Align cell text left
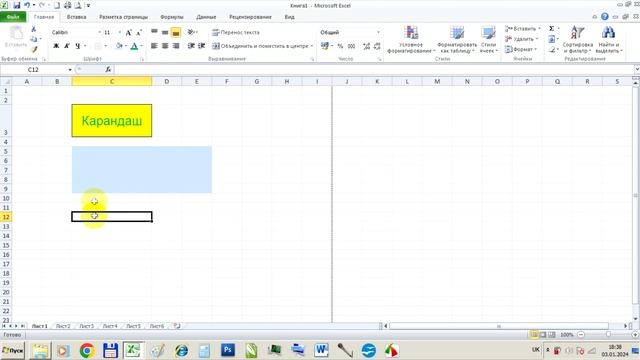Screen dimensions: 640x360 coord(154,46)
